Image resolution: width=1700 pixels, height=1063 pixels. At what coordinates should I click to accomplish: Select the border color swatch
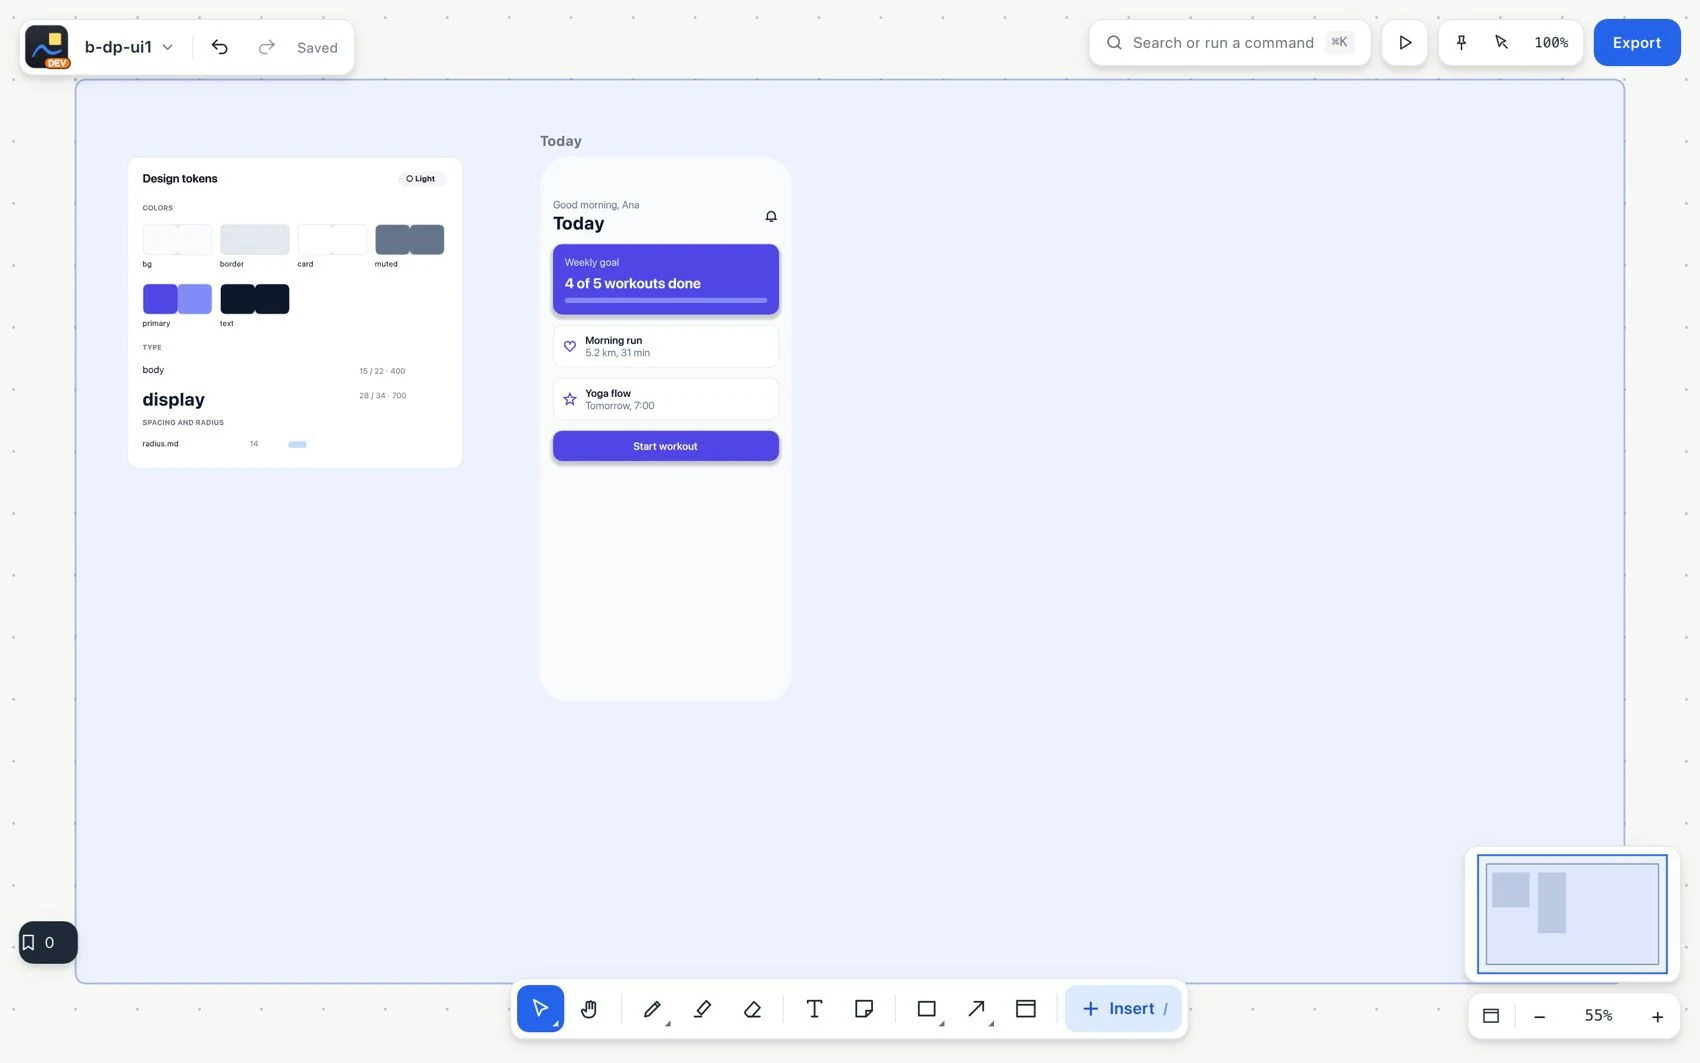click(x=255, y=240)
